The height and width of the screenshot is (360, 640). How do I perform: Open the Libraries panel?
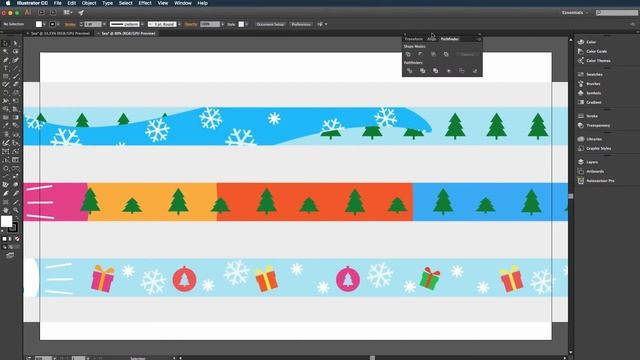[590, 139]
